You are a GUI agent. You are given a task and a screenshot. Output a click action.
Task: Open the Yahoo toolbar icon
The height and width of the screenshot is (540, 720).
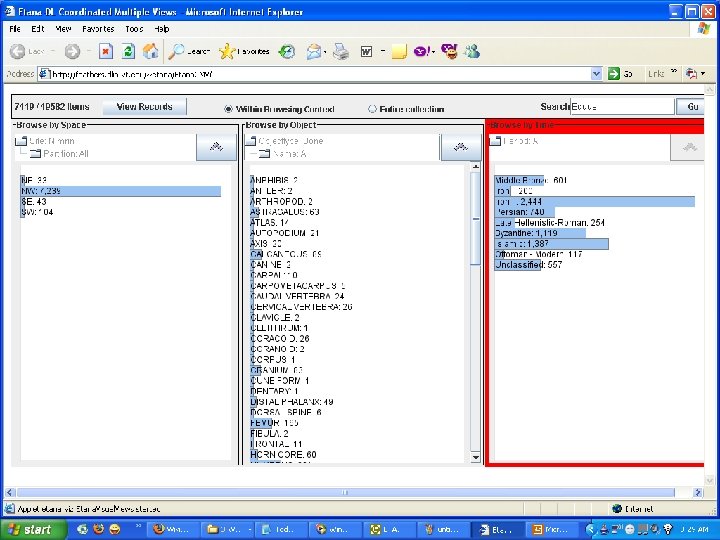(422, 51)
